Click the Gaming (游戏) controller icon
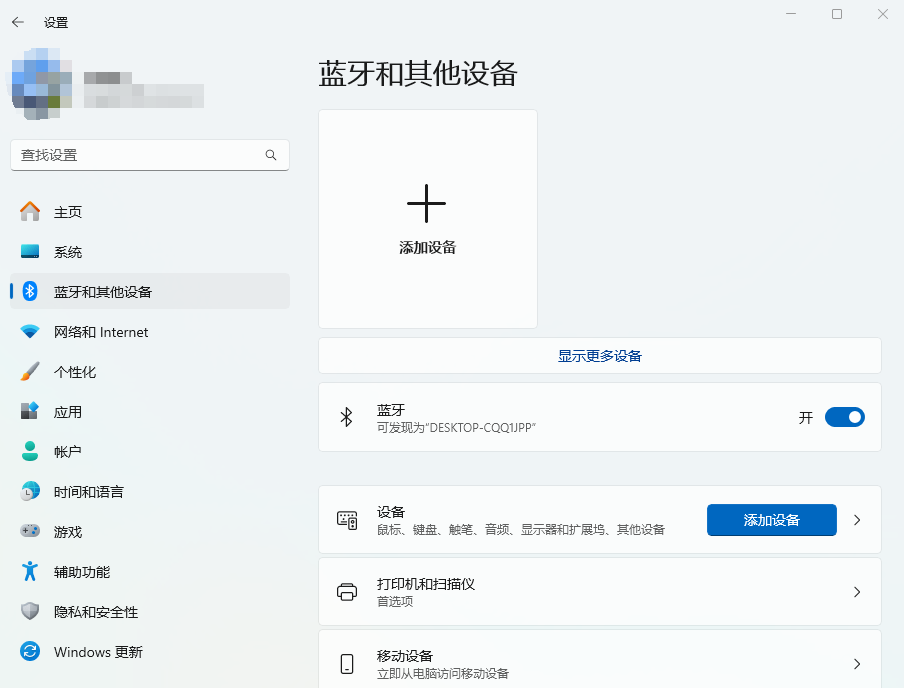The width and height of the screenshot is (904, 688). coord(30,532)
